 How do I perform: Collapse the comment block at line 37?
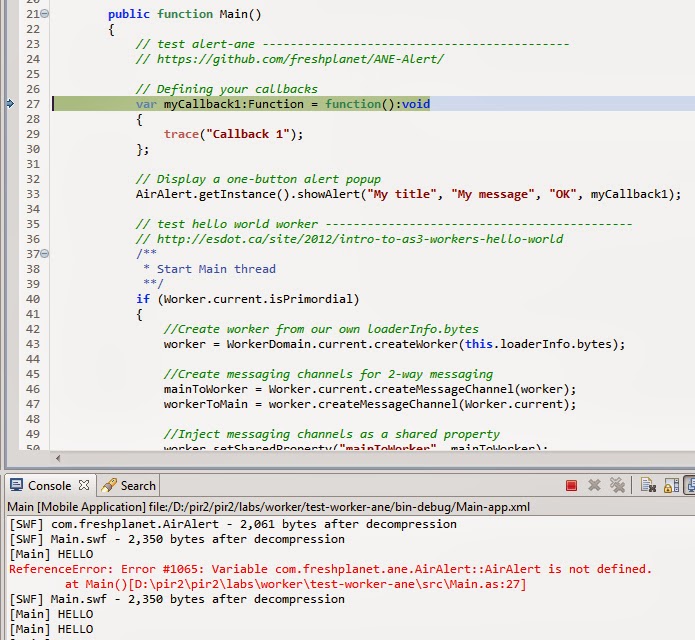coord(45,254)
